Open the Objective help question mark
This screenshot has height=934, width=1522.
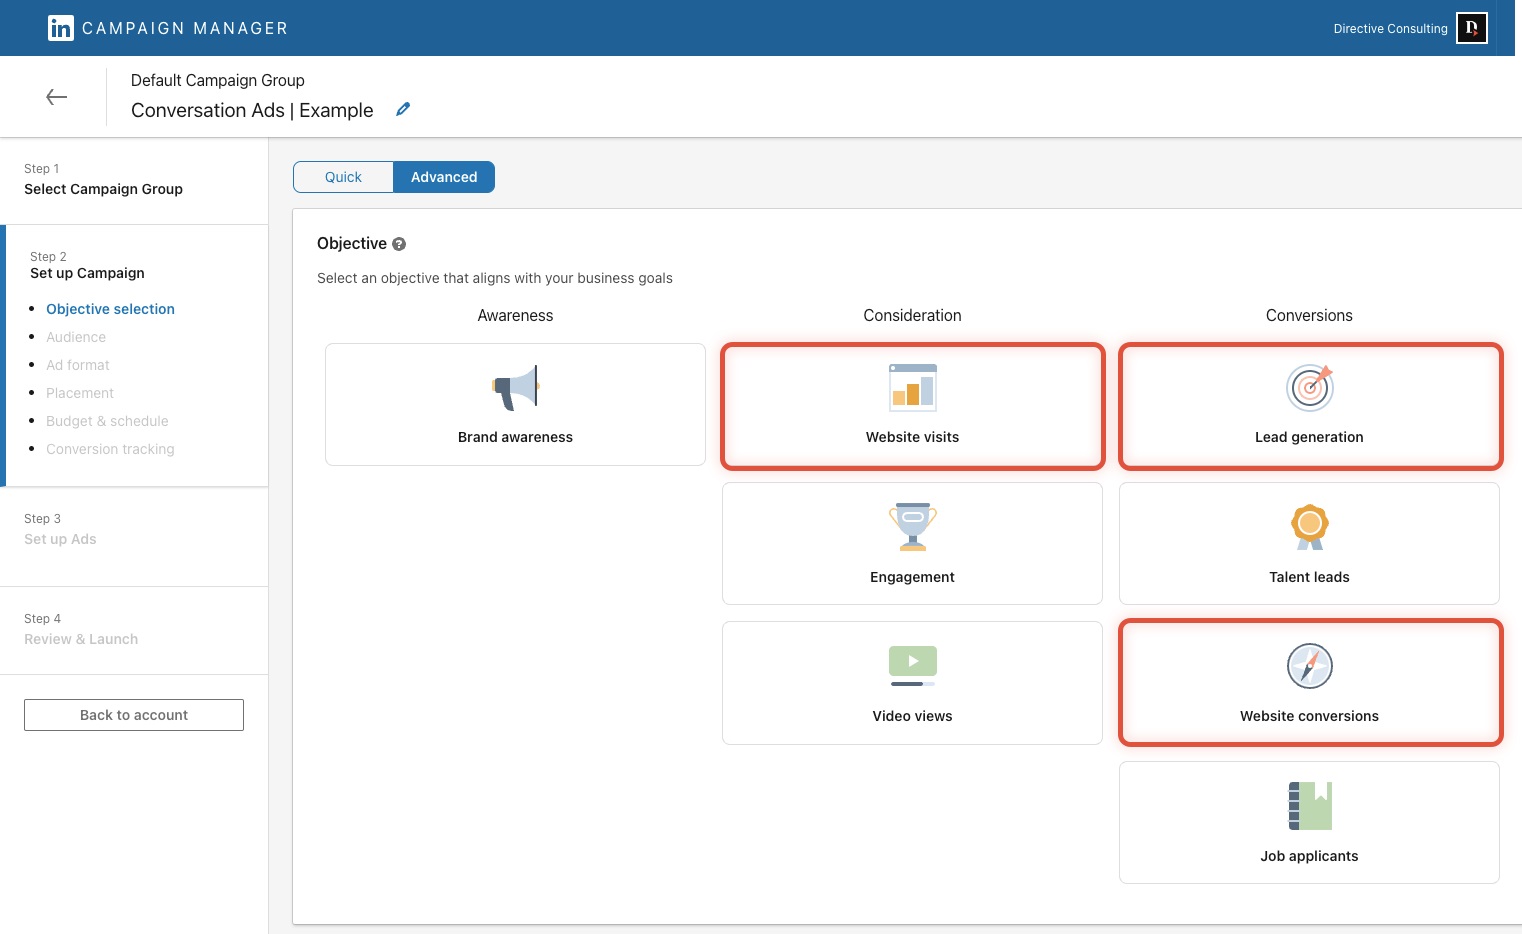pyautogui.click(x=399, y=244)
